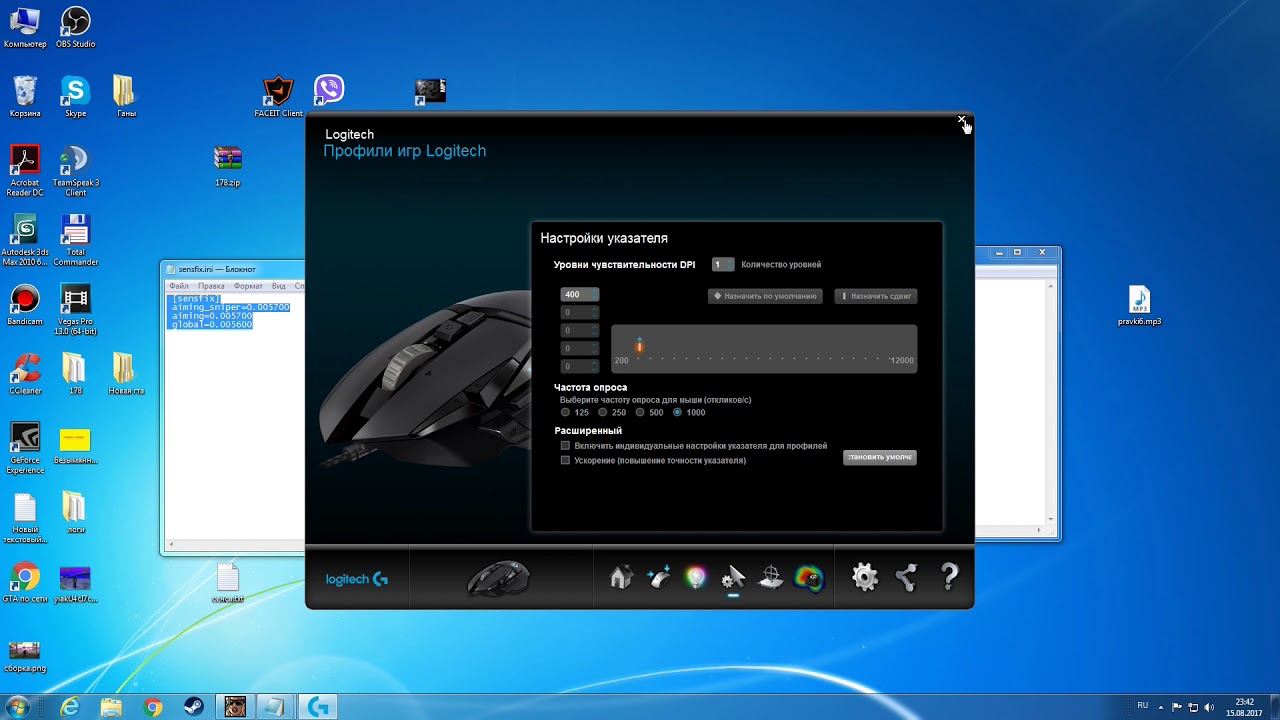Image resolution: width=1280 pixels, height=720 pixels.
Task: Open the Формат menu in Notepad
Action: pos(248,286)
